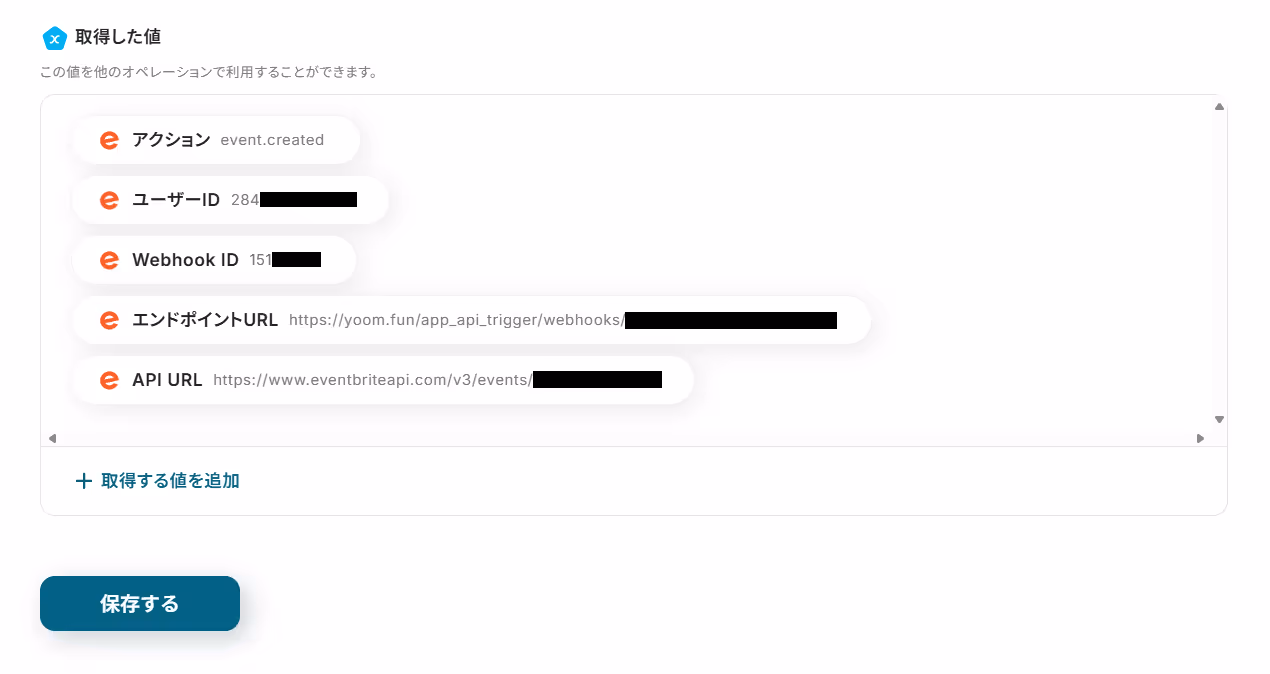Image resolution: width=1270 pixels, height=674 pixels.
Task: Click the scroll up arrow of value list
Action: (1219, 106)
